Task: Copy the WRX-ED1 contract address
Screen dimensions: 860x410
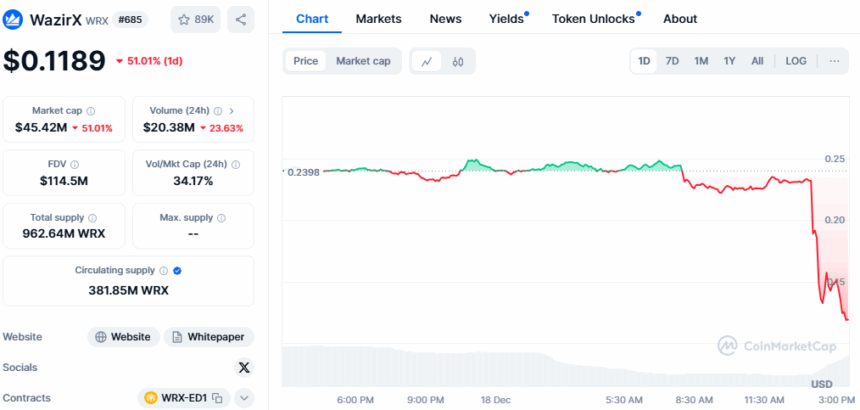Action: tap(217, 398)
